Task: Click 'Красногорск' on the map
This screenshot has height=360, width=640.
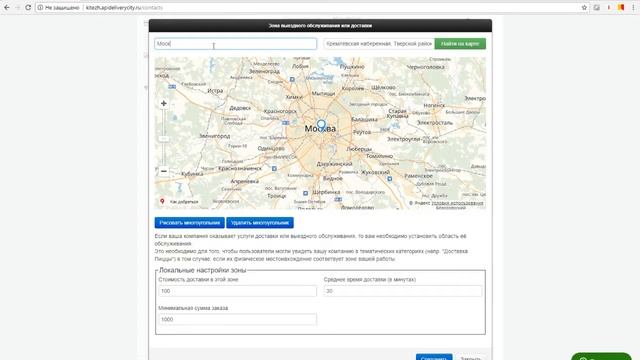Action: 280,111
